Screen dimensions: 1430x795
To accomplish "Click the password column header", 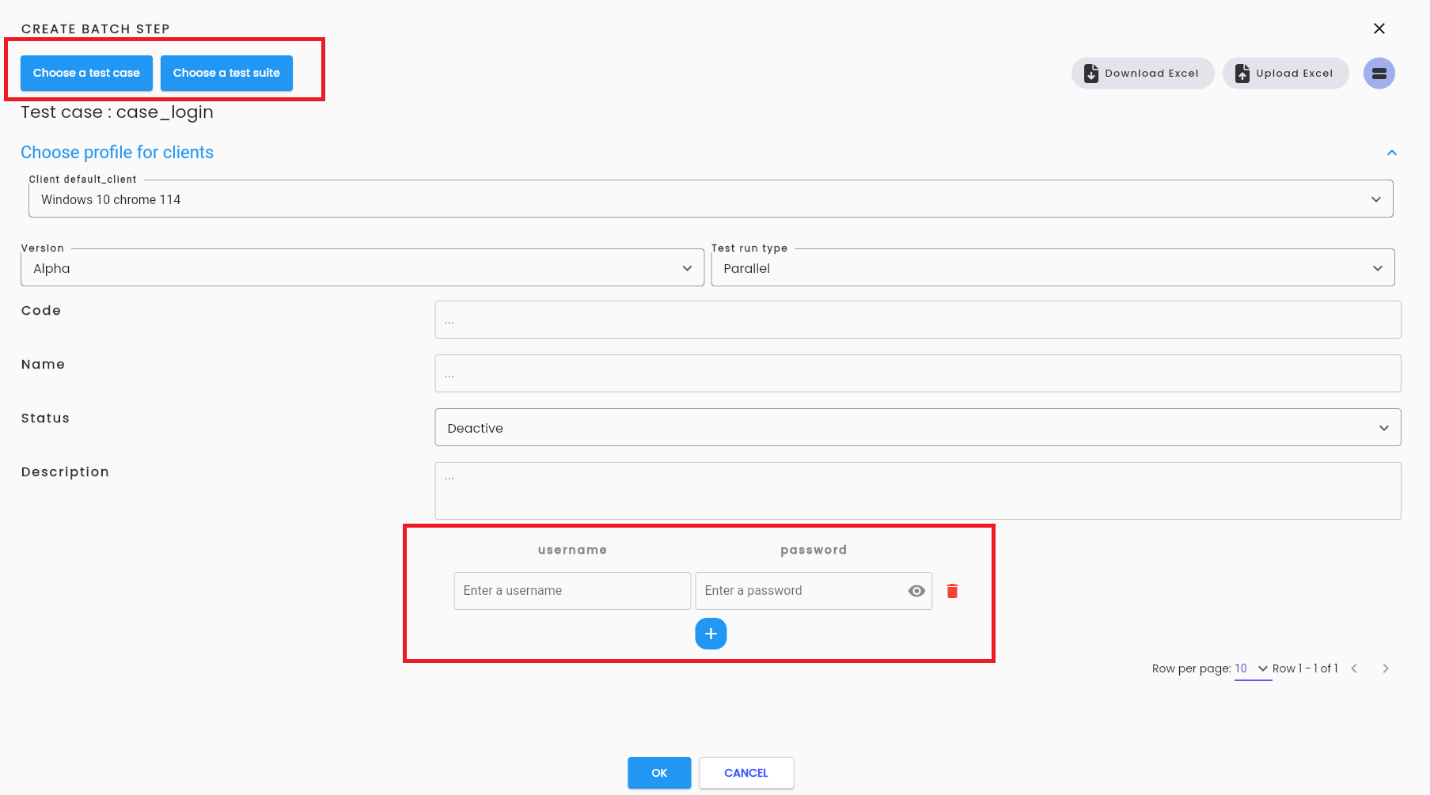I will pos(813,550).
